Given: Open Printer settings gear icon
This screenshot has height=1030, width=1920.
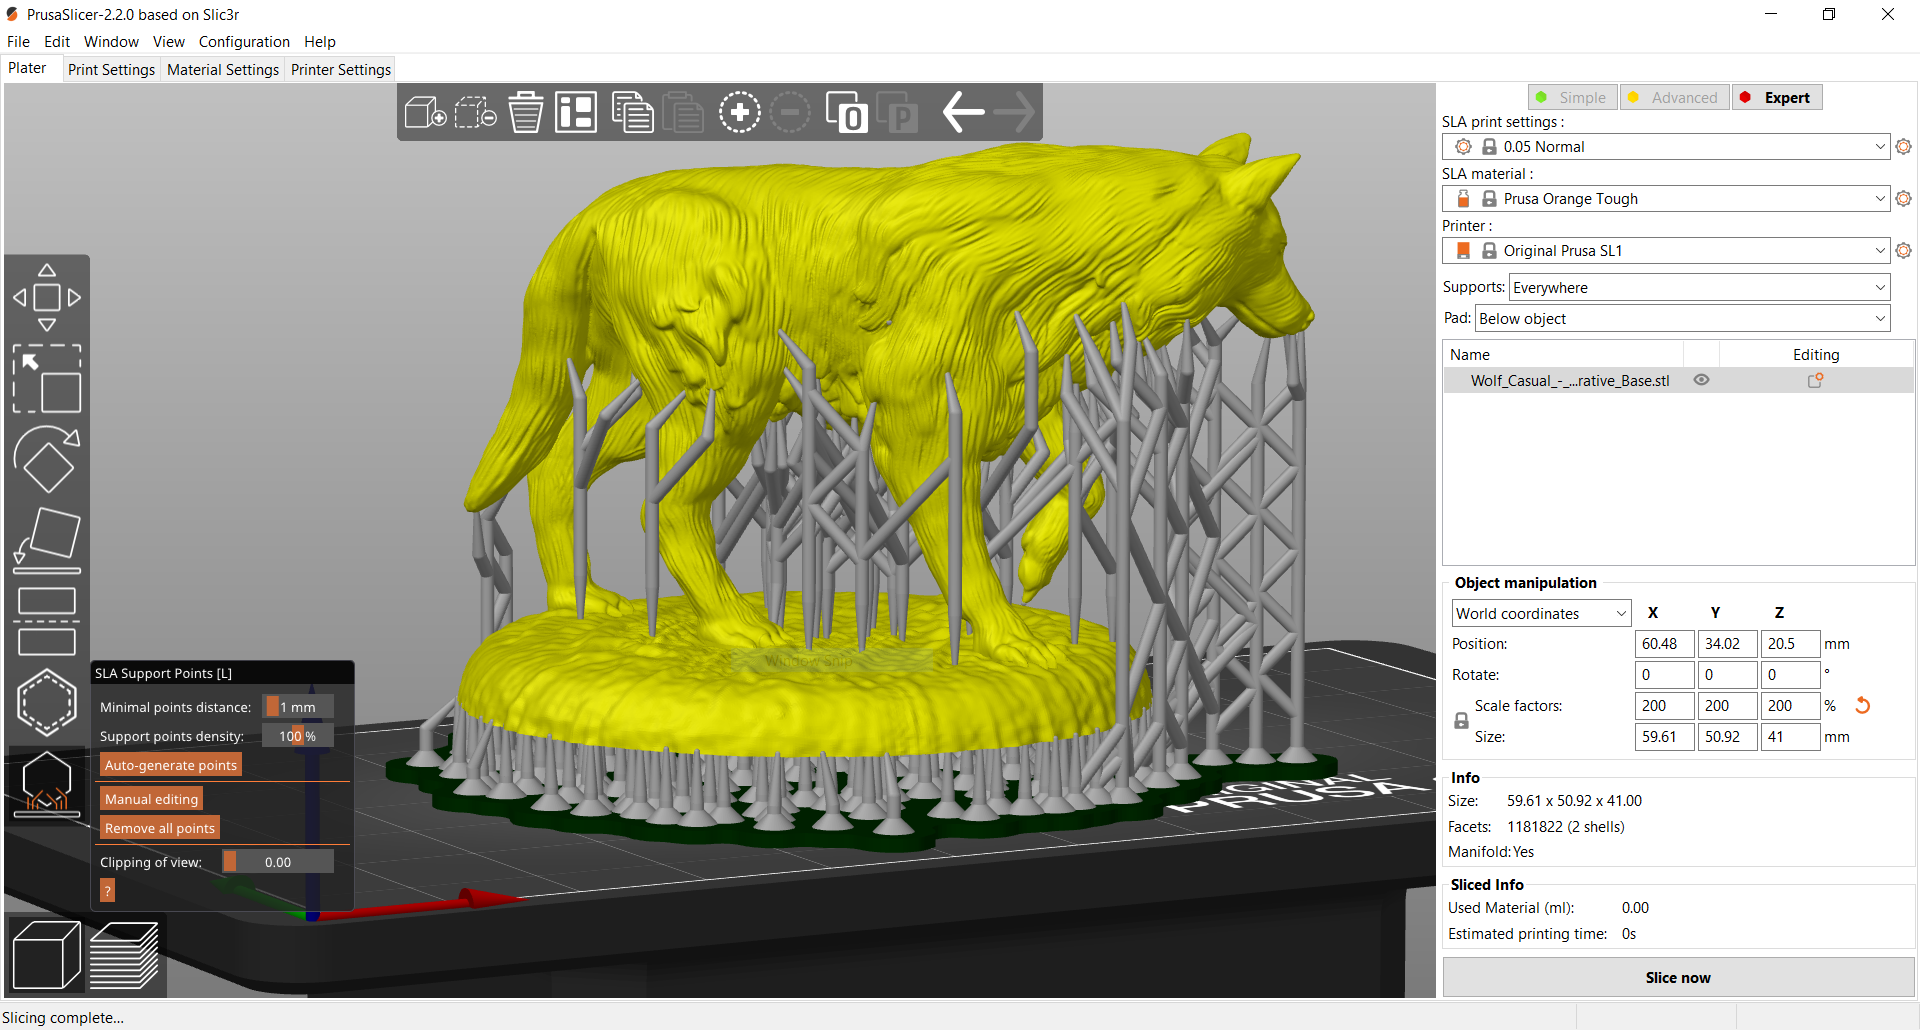Looking at the screenshot, I should [1904, 251].
